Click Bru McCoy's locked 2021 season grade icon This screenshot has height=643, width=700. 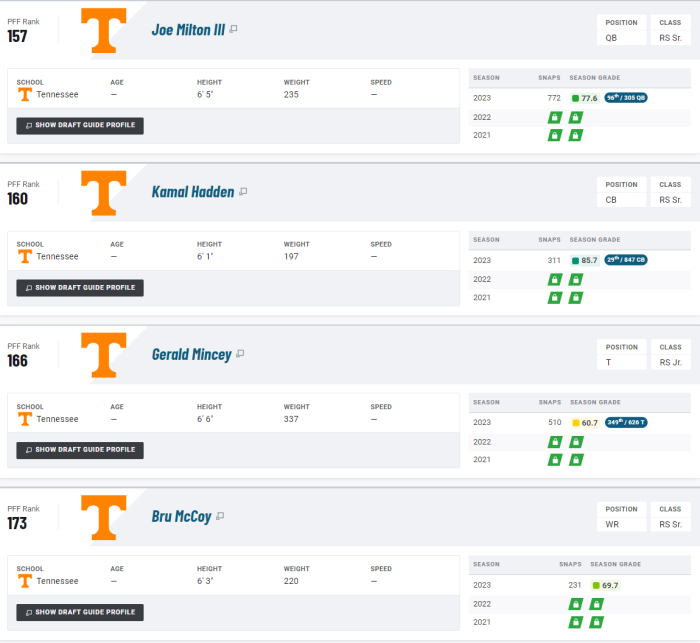click(x=598, y=621)
